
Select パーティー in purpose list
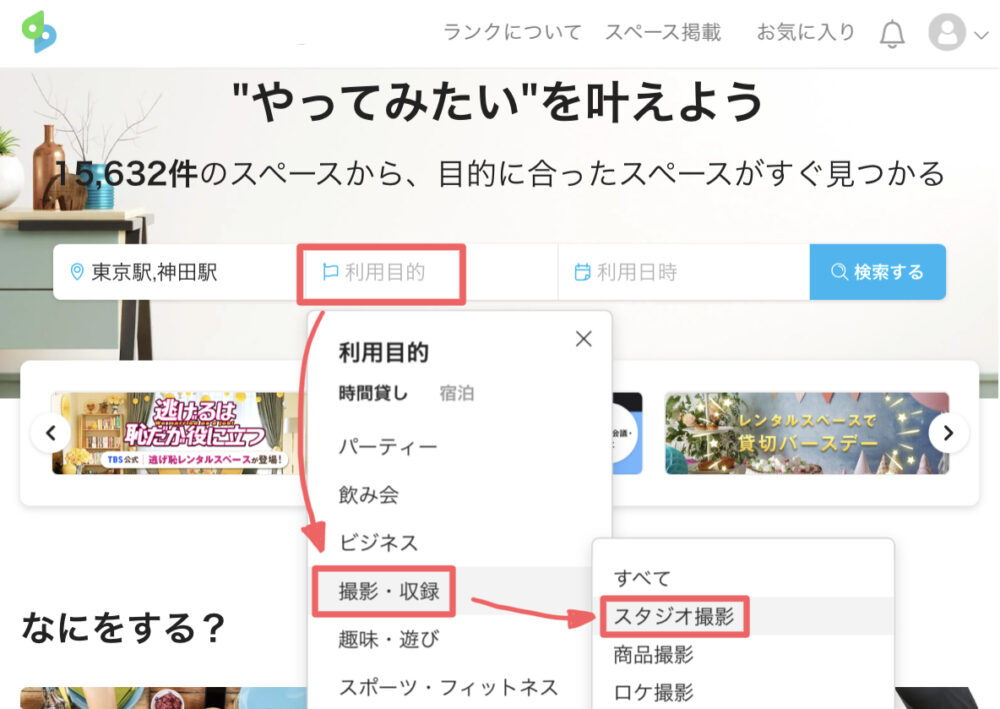(x=388, y=446)
